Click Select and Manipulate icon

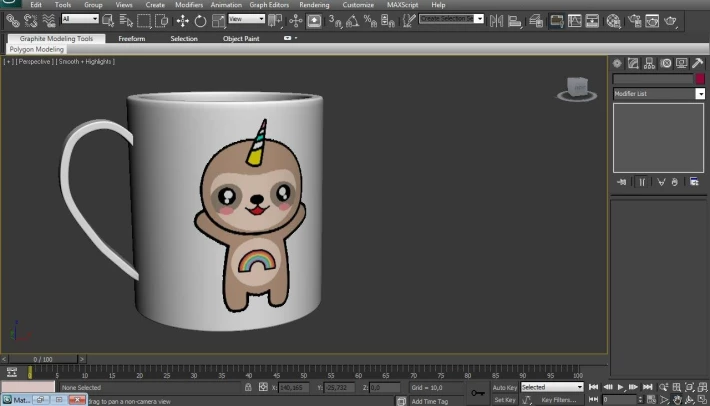click(x=296, y=21)
